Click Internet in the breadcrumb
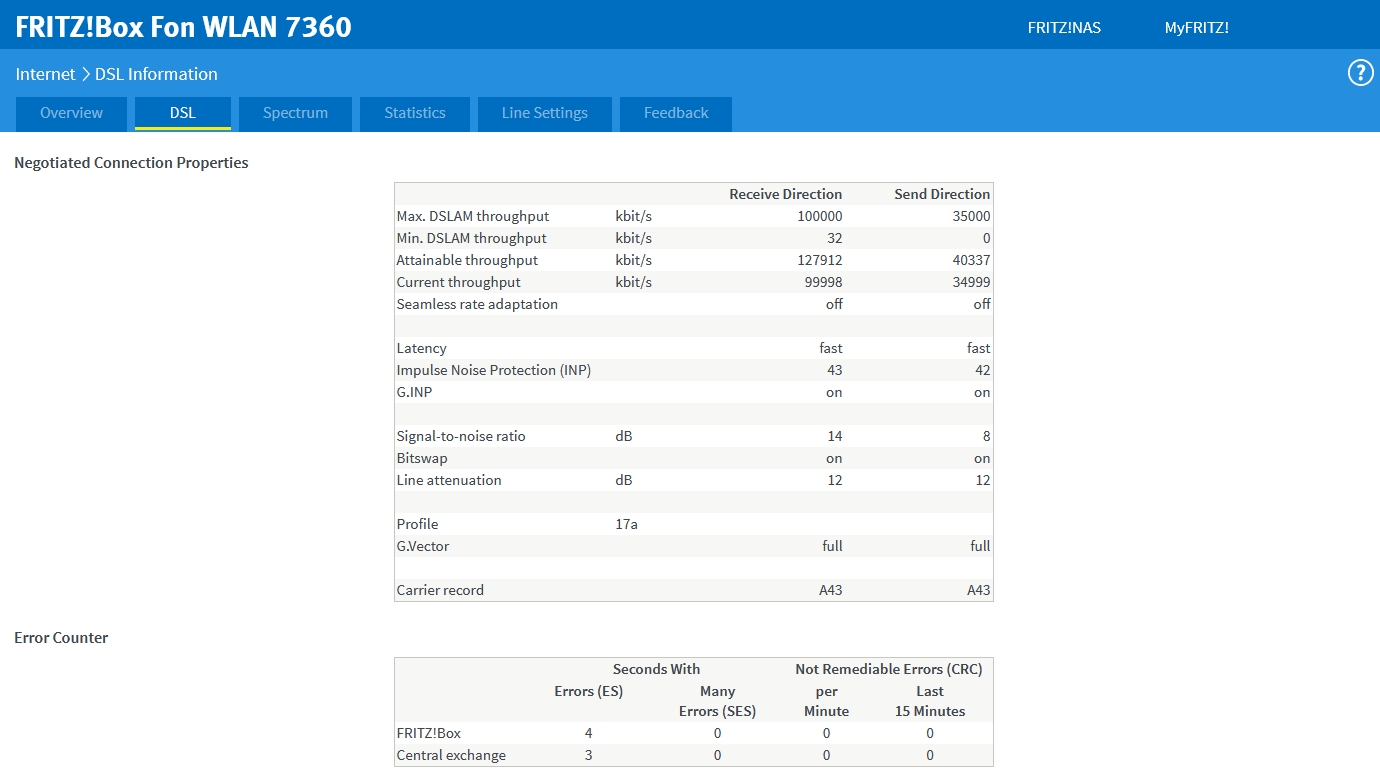The height and width of the screenshot is (771, 1380). (45, 74)
